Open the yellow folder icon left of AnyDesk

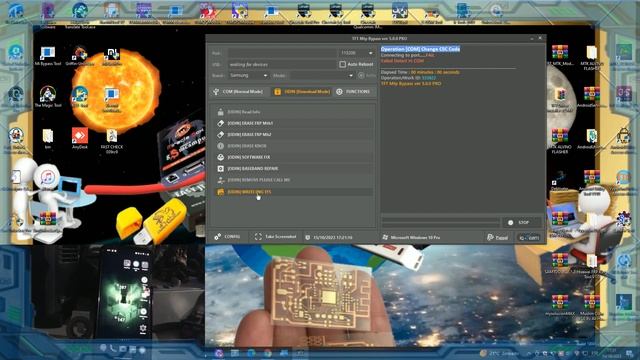click(x=48, y=138)
